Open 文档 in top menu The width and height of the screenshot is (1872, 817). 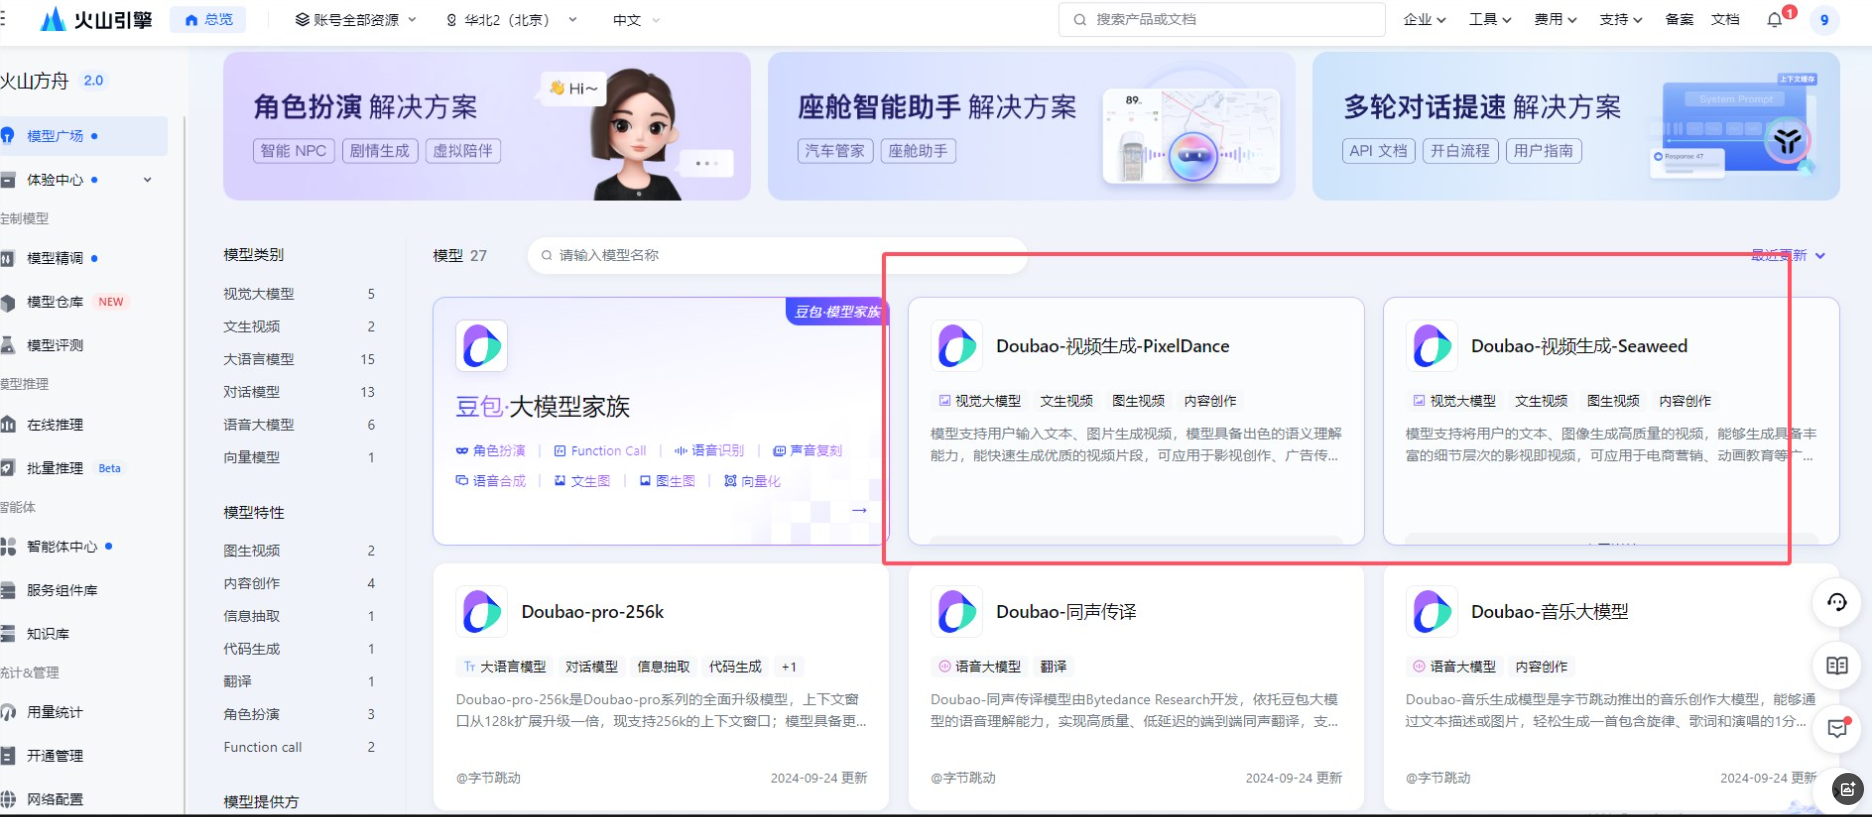[1725, 19]
